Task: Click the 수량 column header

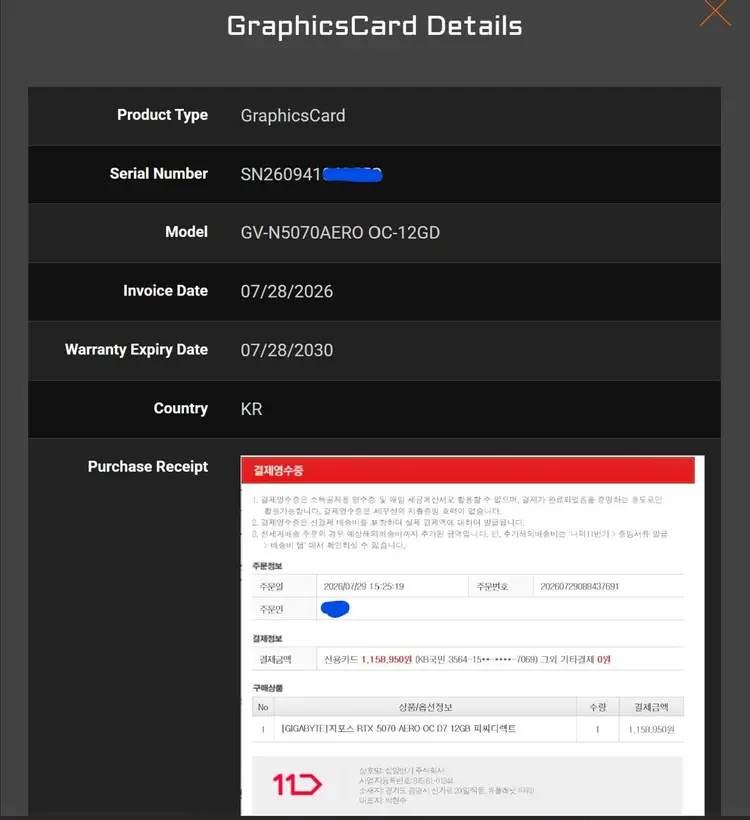Action: tap(597, 707)
